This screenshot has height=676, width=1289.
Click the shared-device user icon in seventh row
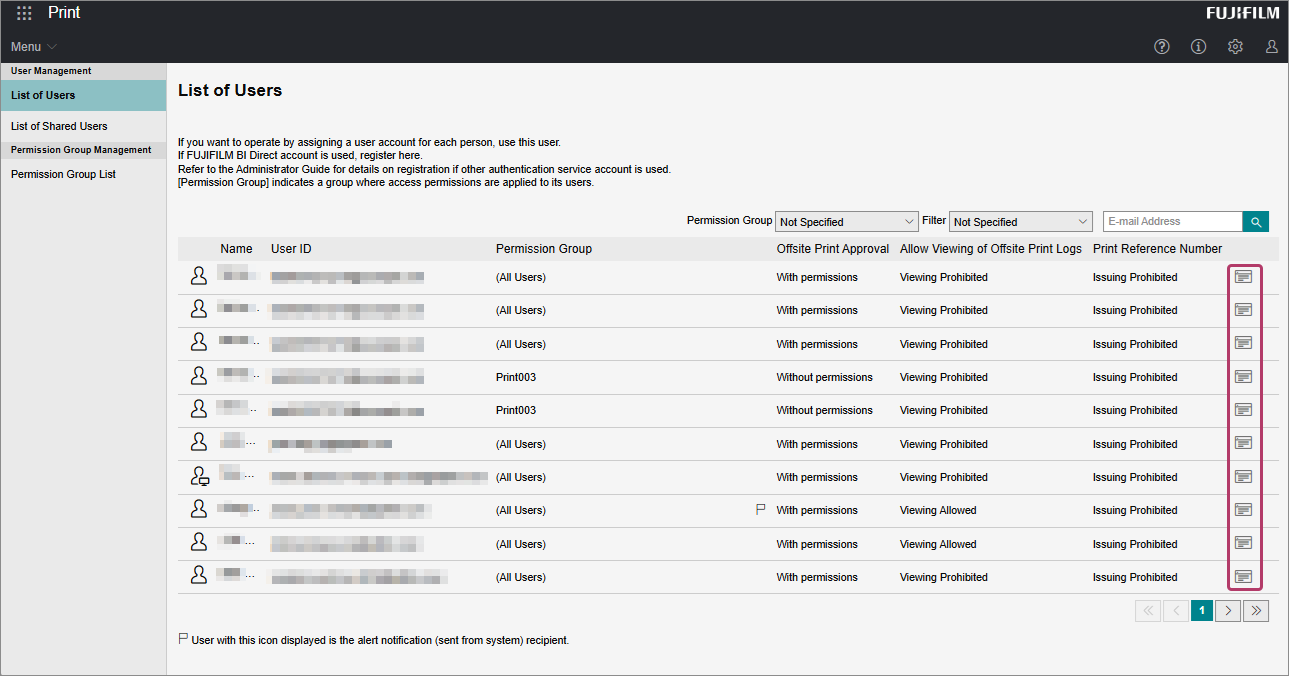click(x=199, y=477)
